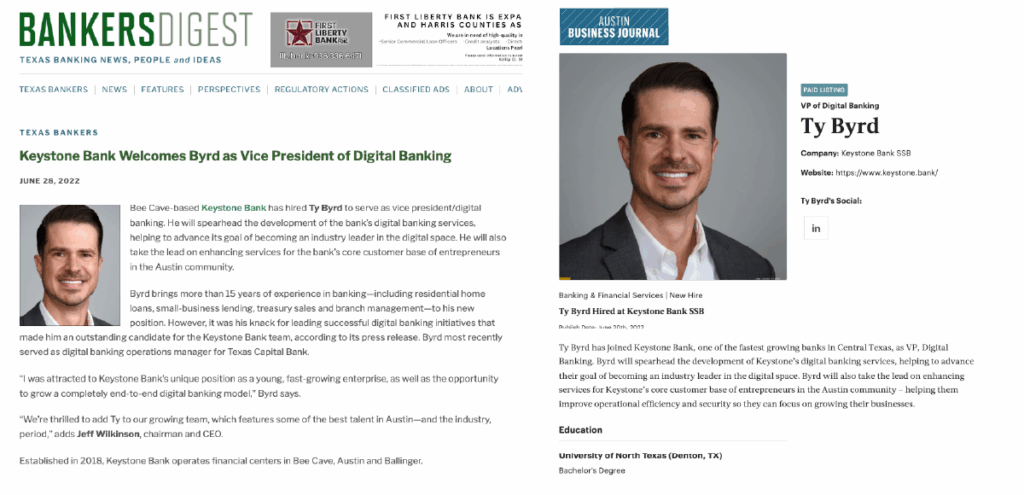Select the Perspectives menu item

pyautogui.click(x=229, y=89)
